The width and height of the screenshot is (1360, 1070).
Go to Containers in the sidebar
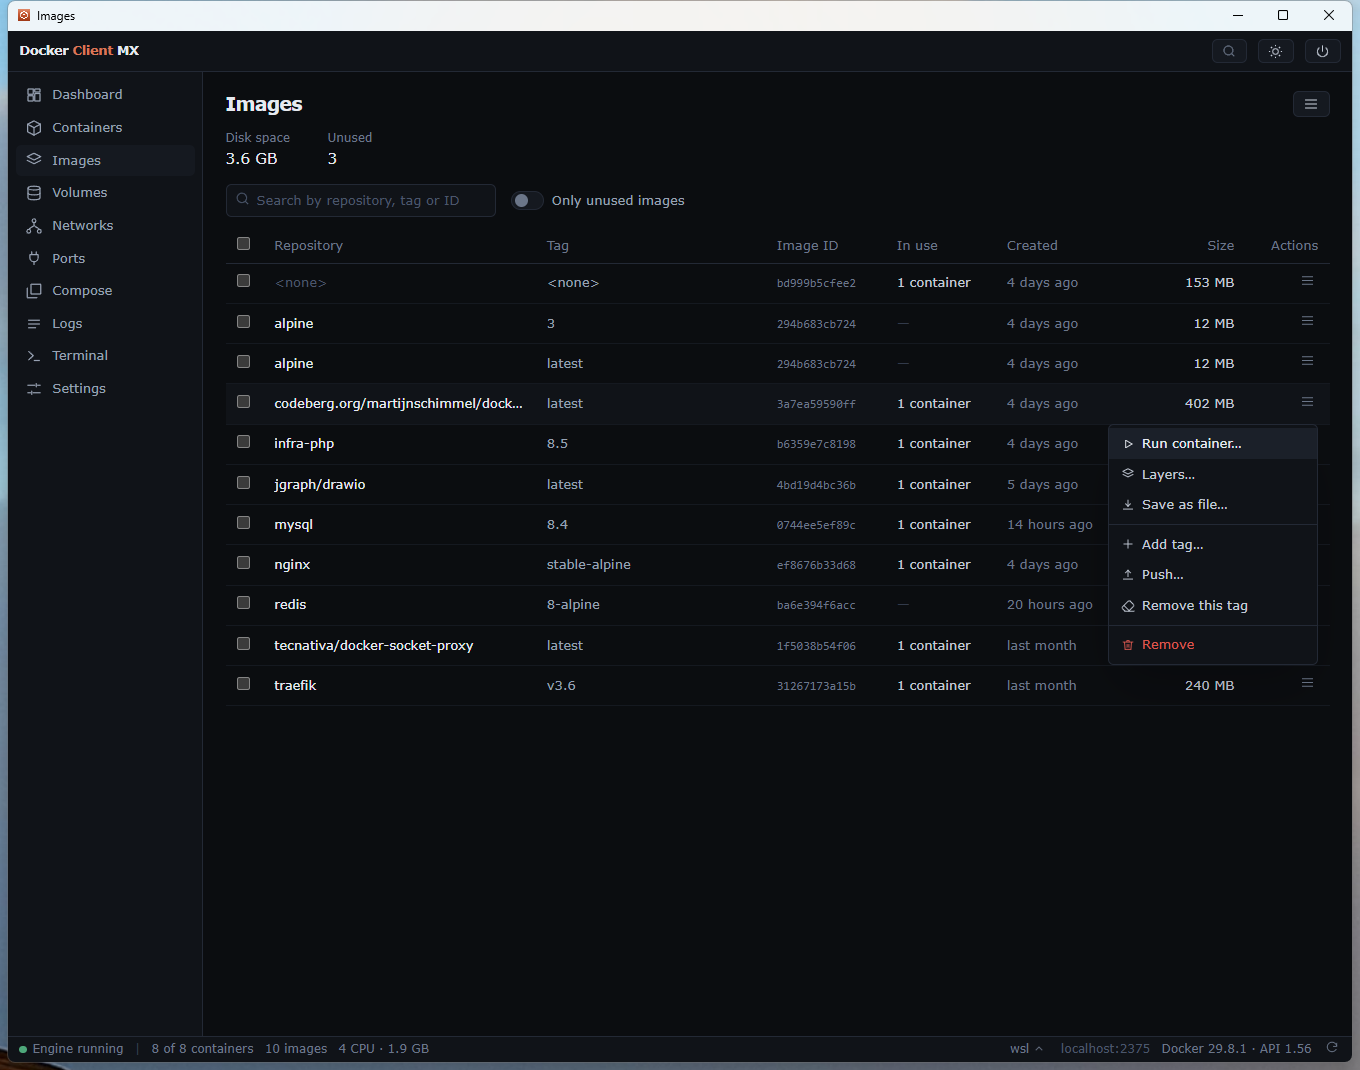(x=105, y=127)
